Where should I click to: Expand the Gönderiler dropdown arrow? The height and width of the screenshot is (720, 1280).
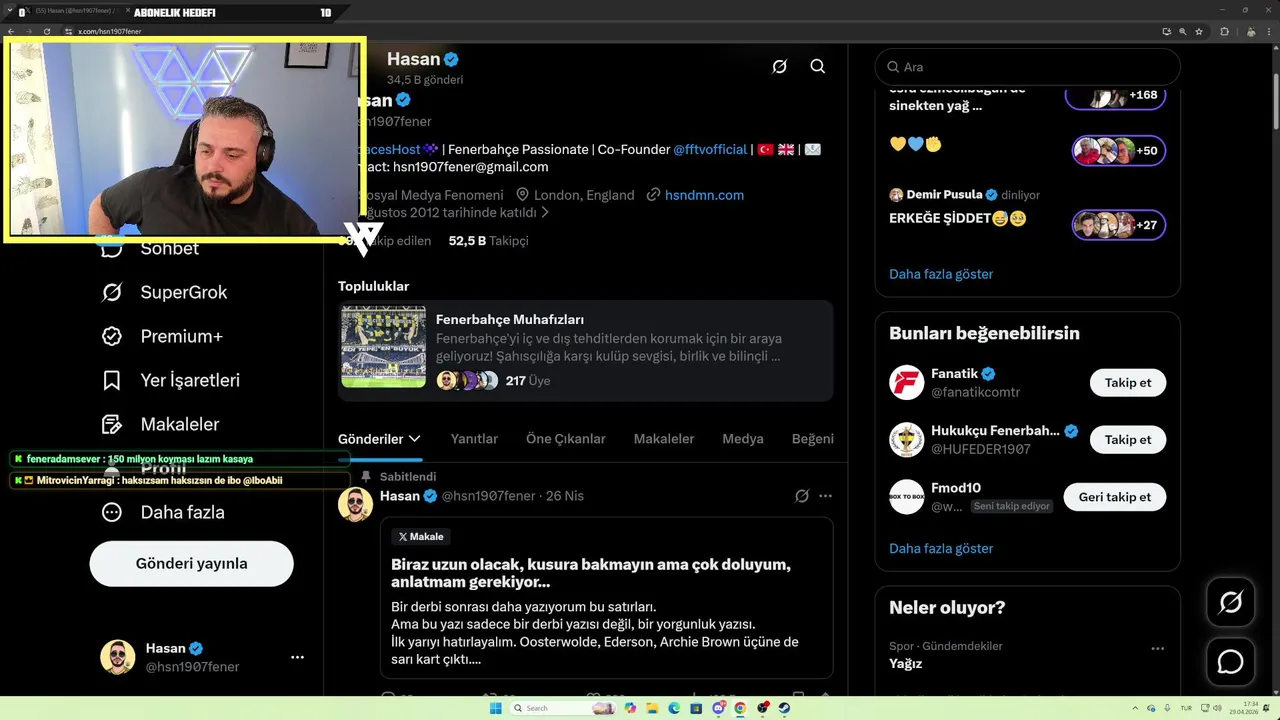point(415,439)
